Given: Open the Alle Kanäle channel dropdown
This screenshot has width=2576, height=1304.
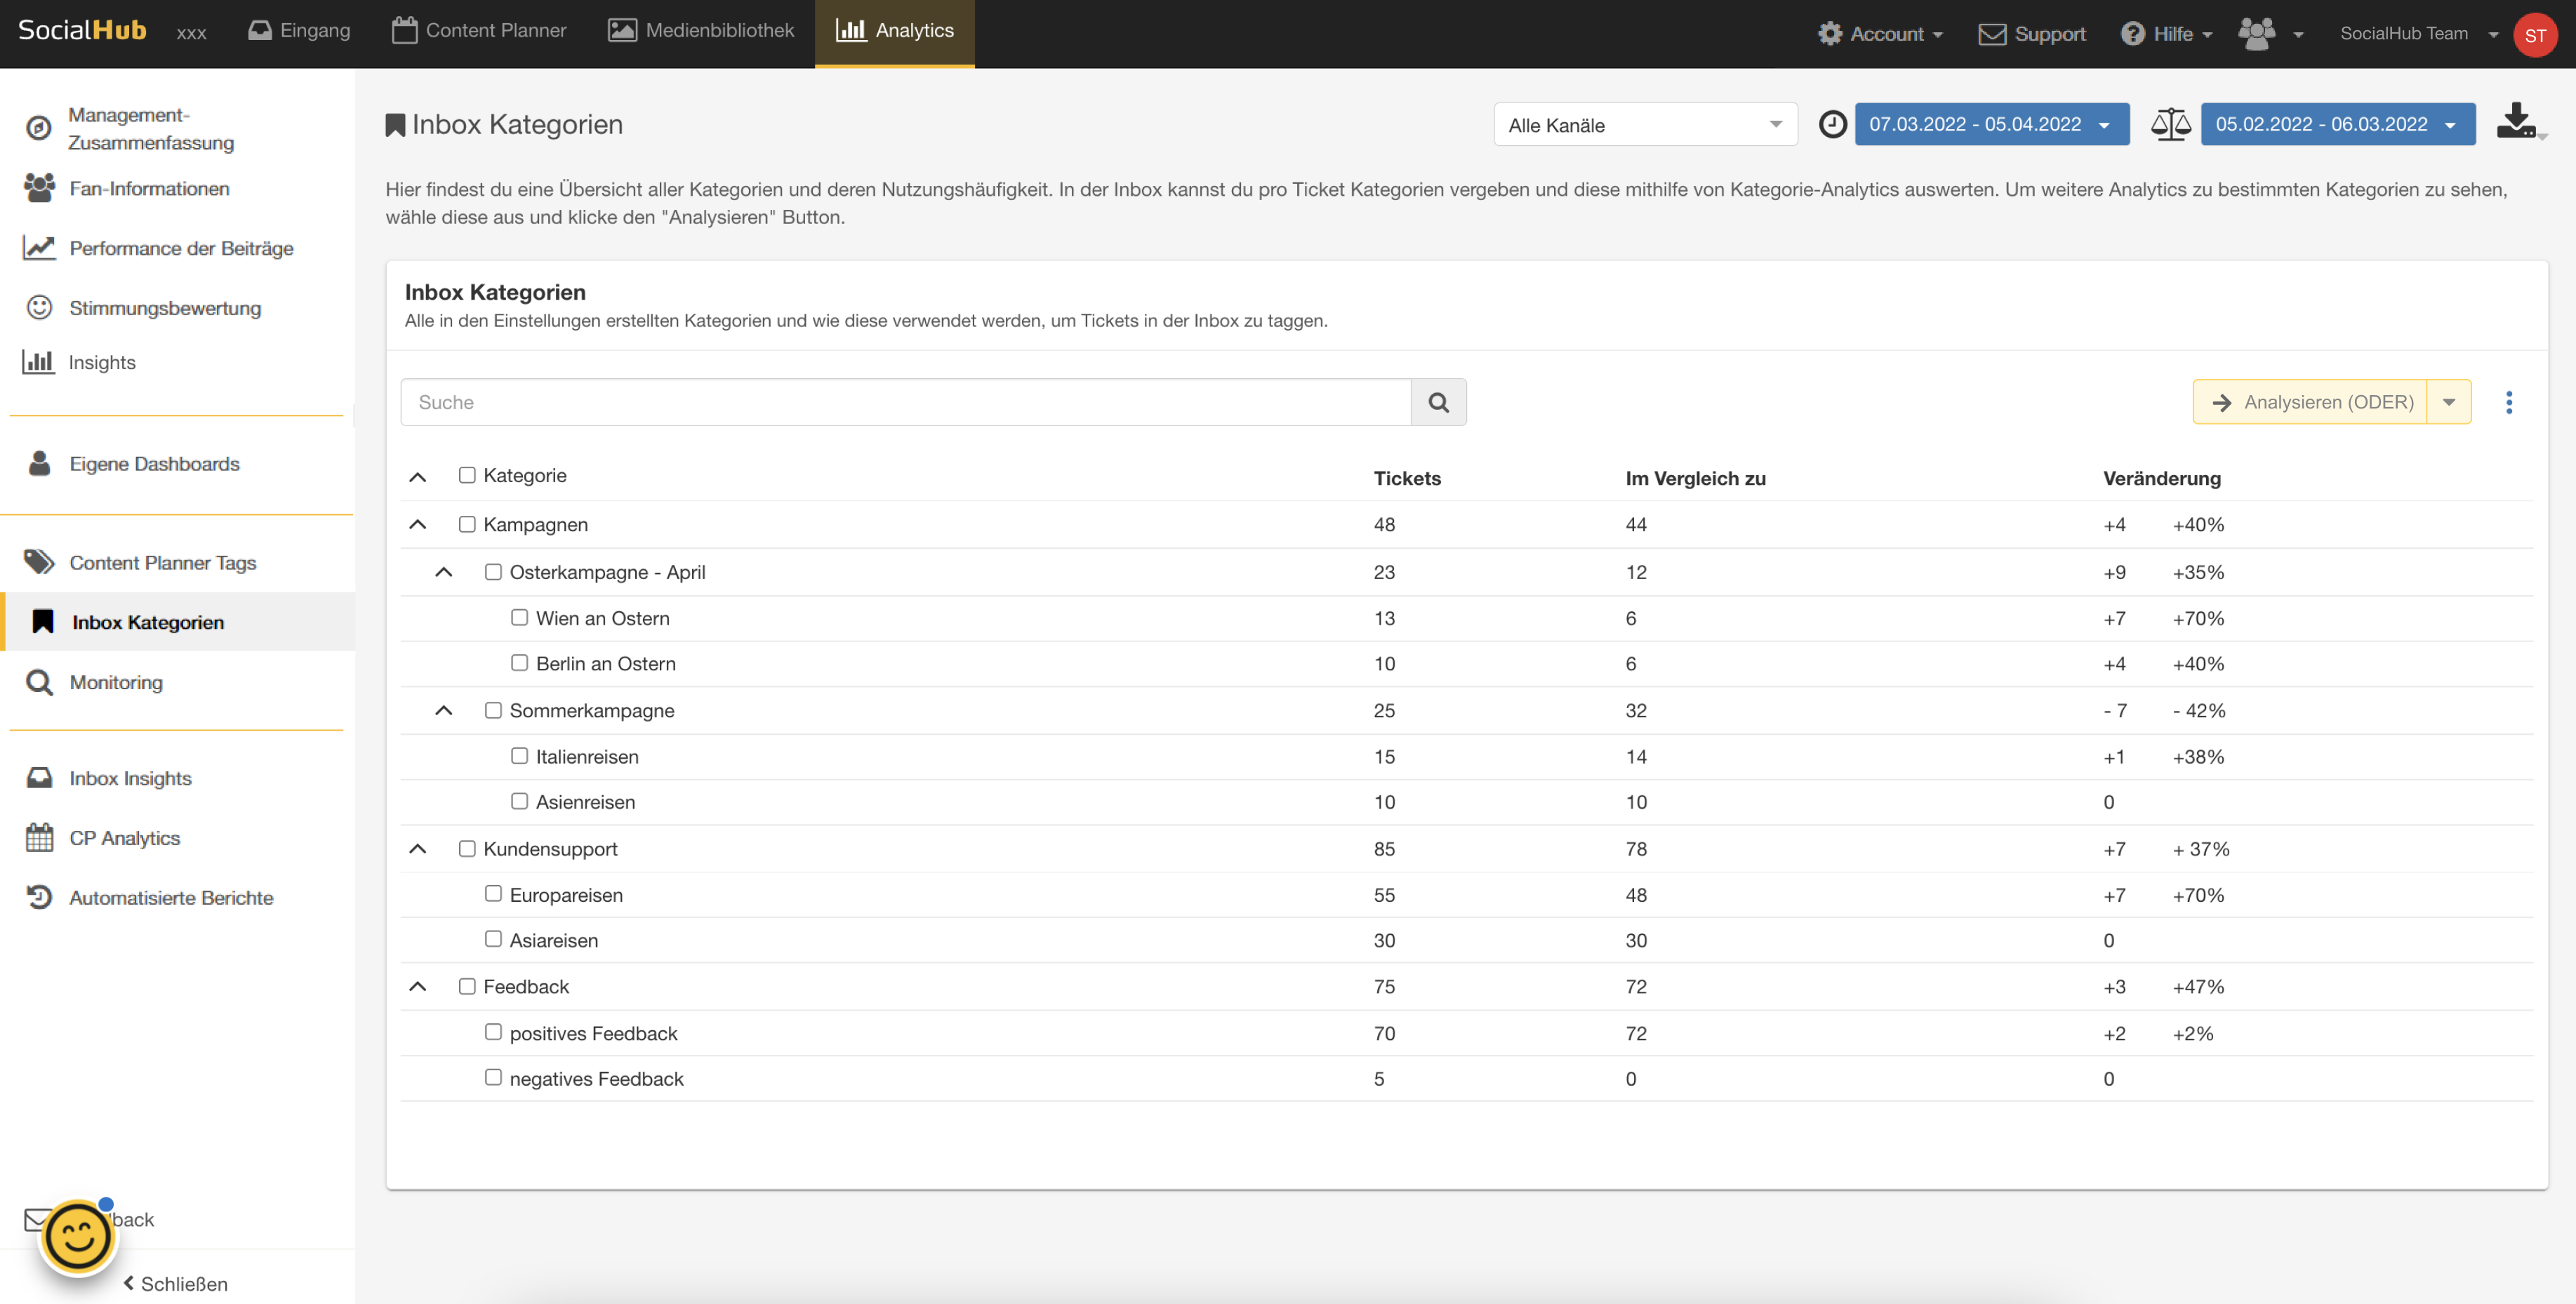Looking at the screenshot, I should pos(1645,125).
